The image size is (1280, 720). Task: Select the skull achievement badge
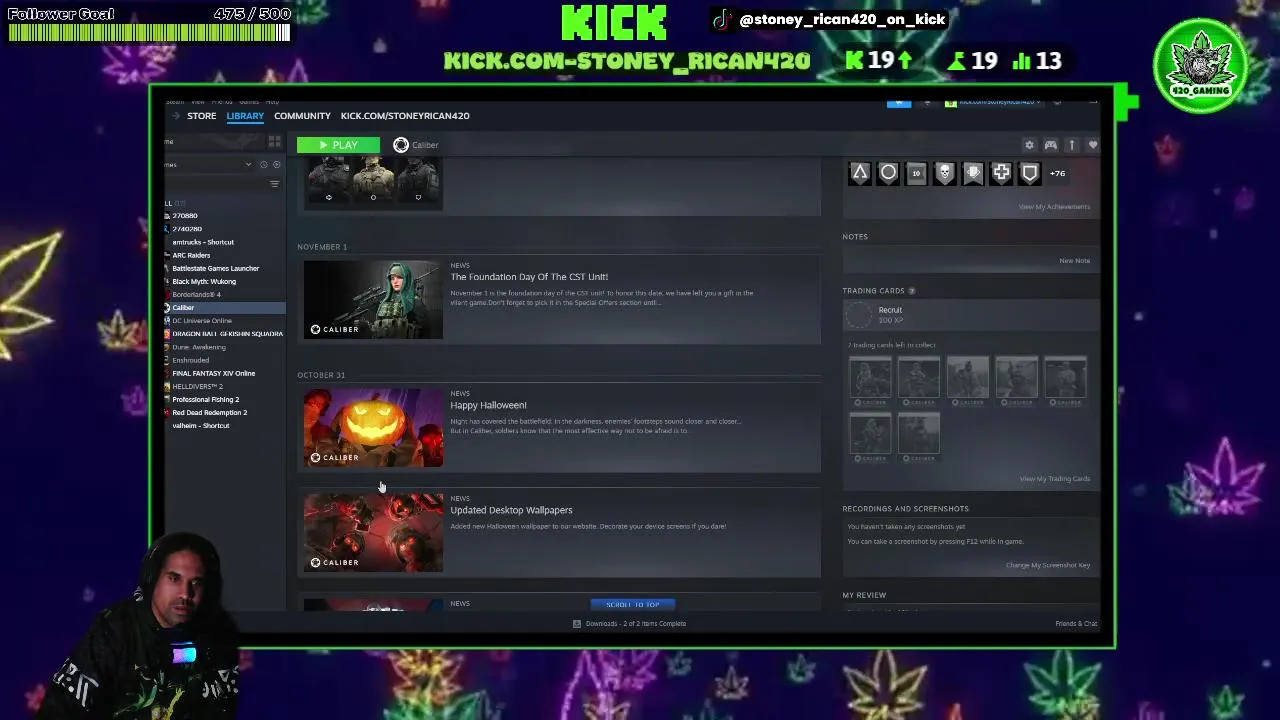(944, 173)
